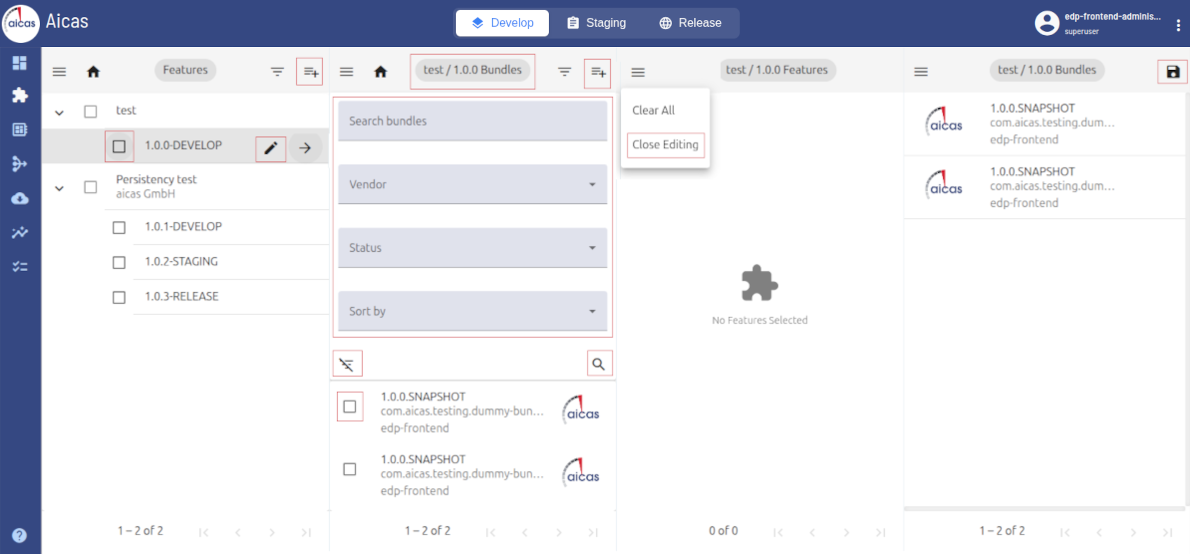Click the clear filter icon below Sort by
The width and height of the screenshot is (1190, 554).
[x=347, y=364]
